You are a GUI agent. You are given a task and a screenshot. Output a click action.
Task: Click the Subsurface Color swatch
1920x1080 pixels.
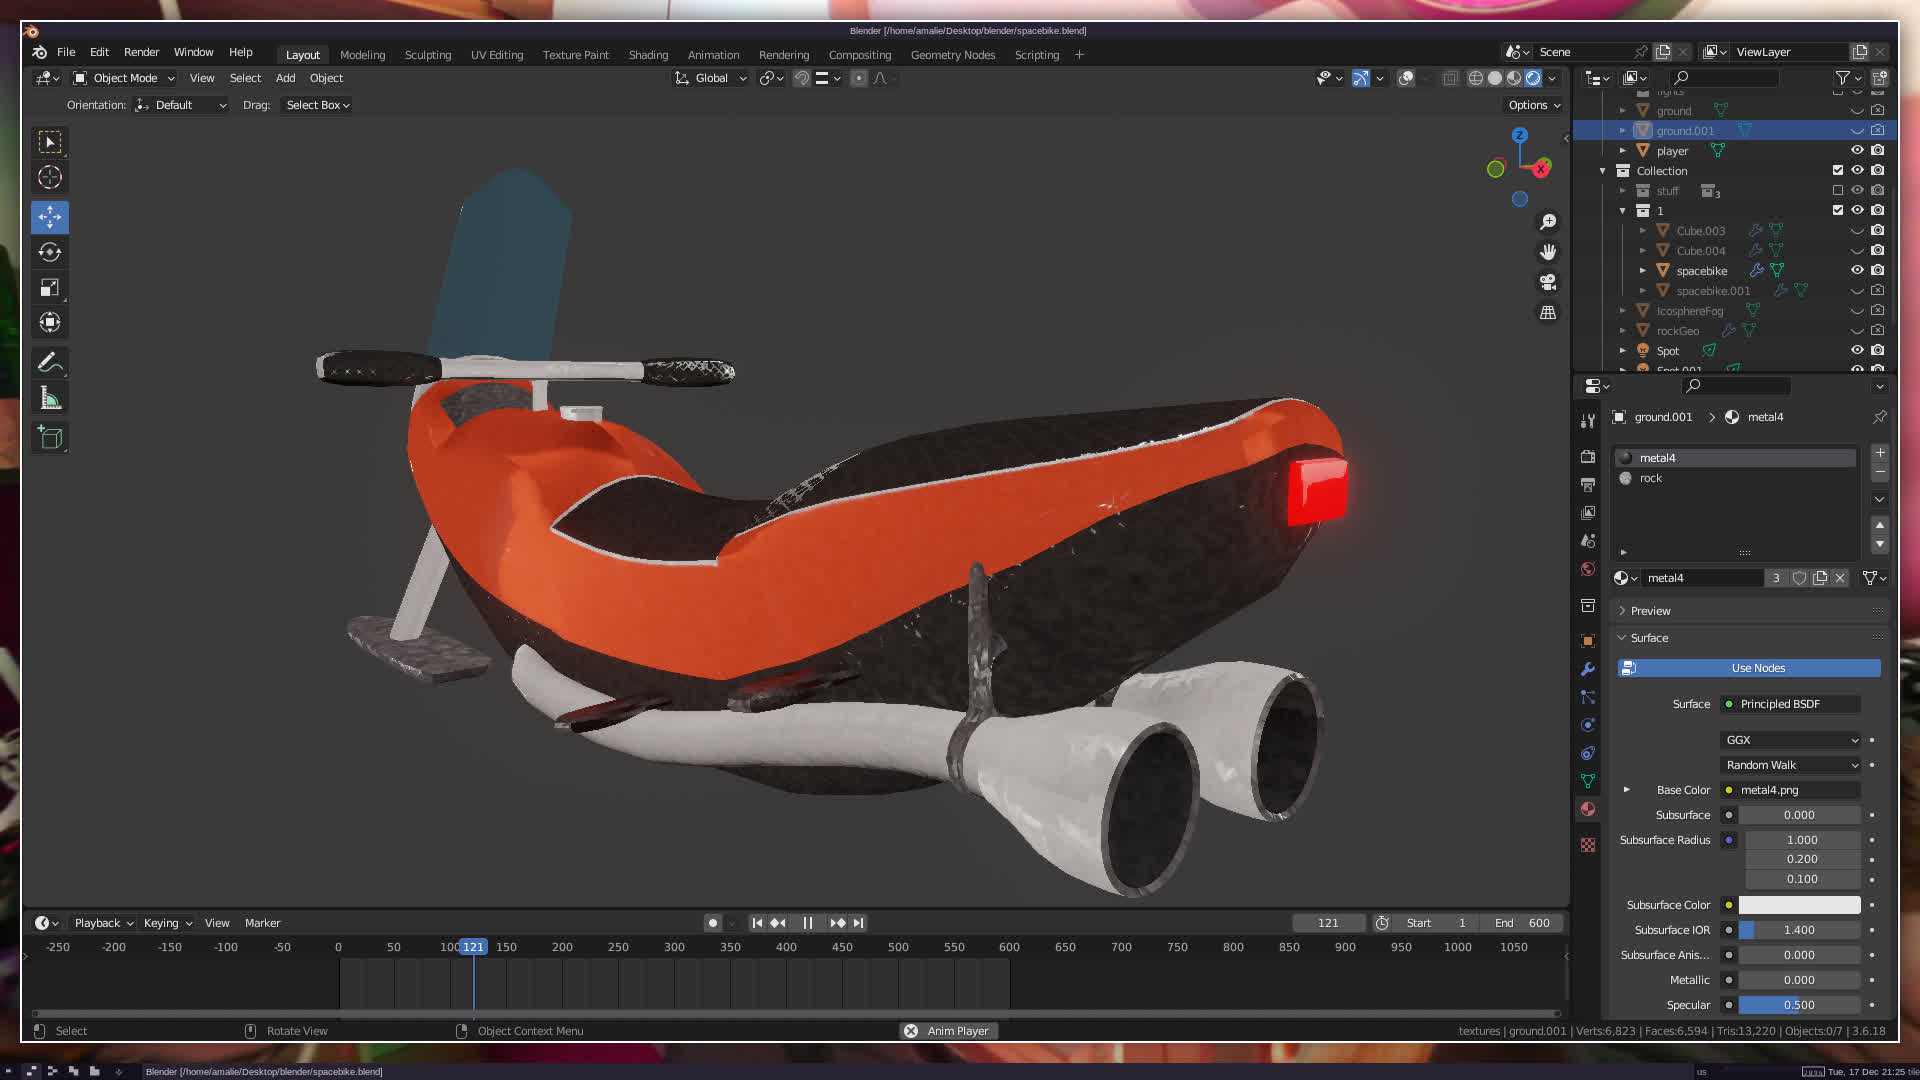pyautogui.click(x=1799, y=905)
